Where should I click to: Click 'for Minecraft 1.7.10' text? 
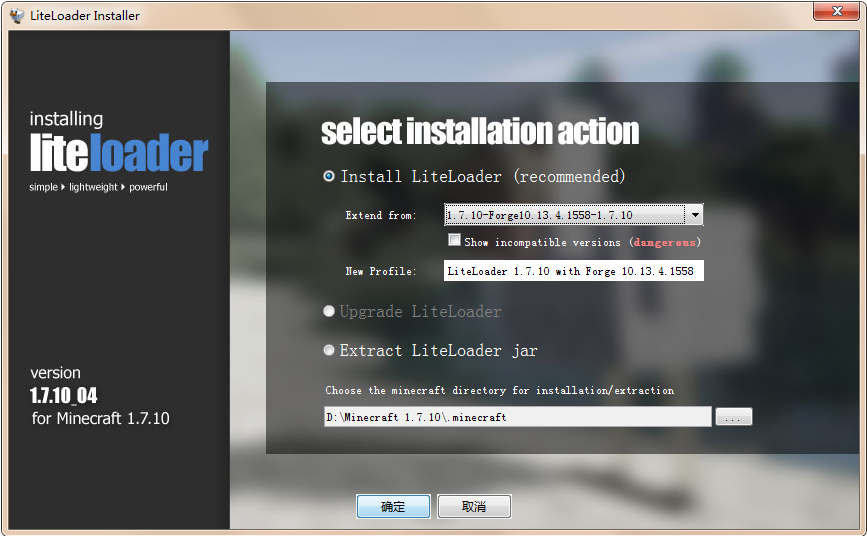coord(101,418)
